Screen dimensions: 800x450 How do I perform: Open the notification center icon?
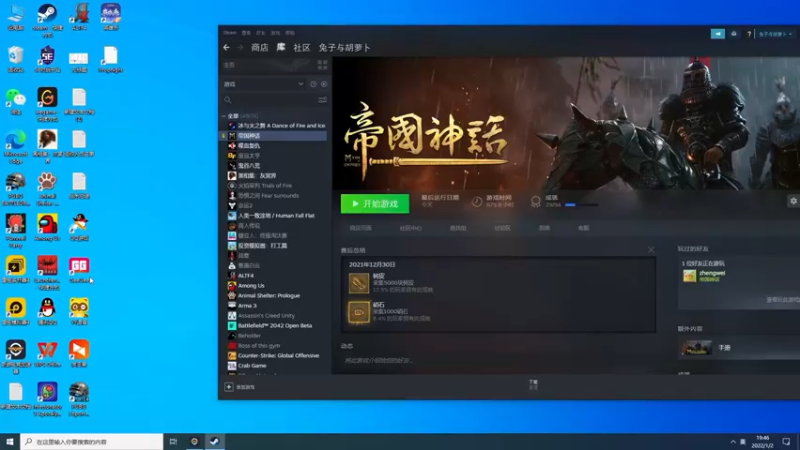pos(786,441)
